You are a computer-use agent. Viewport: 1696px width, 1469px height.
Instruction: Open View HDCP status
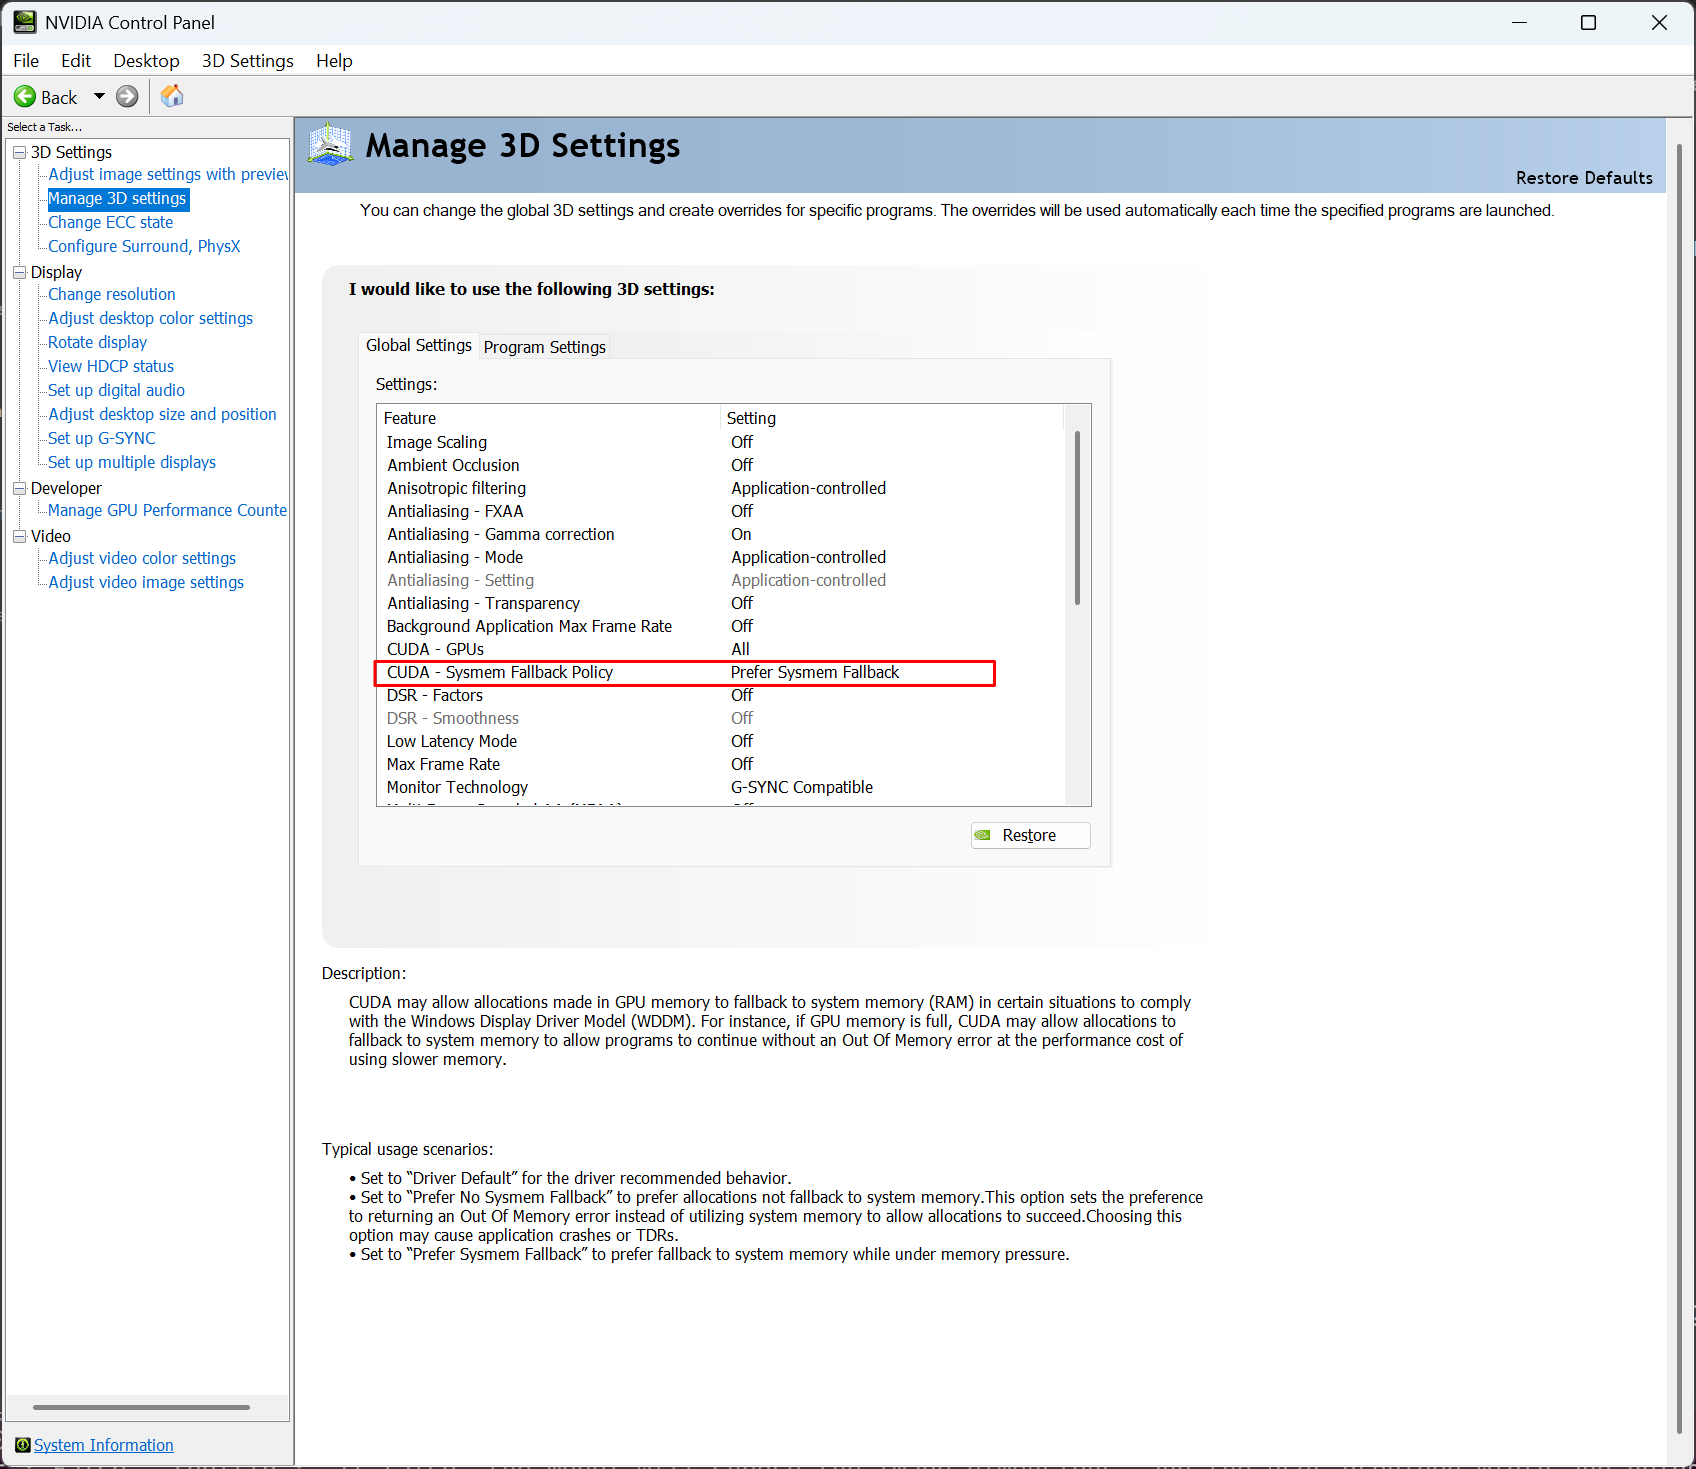tap(111, 366)
